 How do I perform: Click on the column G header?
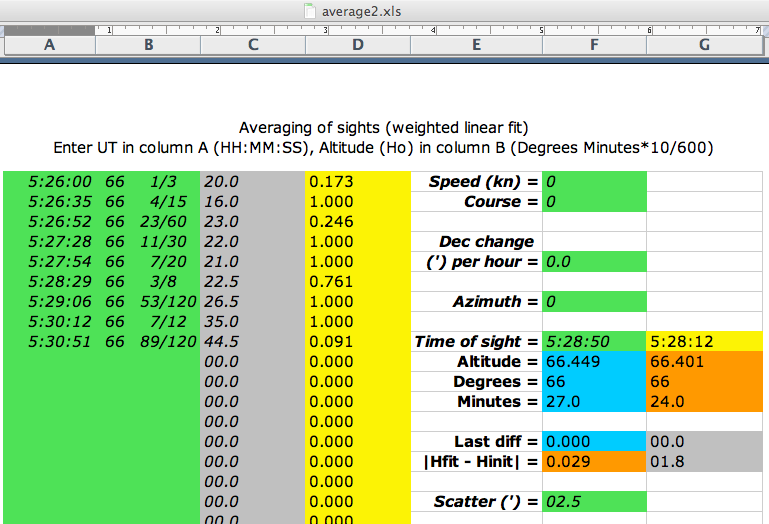coord(705,45)
